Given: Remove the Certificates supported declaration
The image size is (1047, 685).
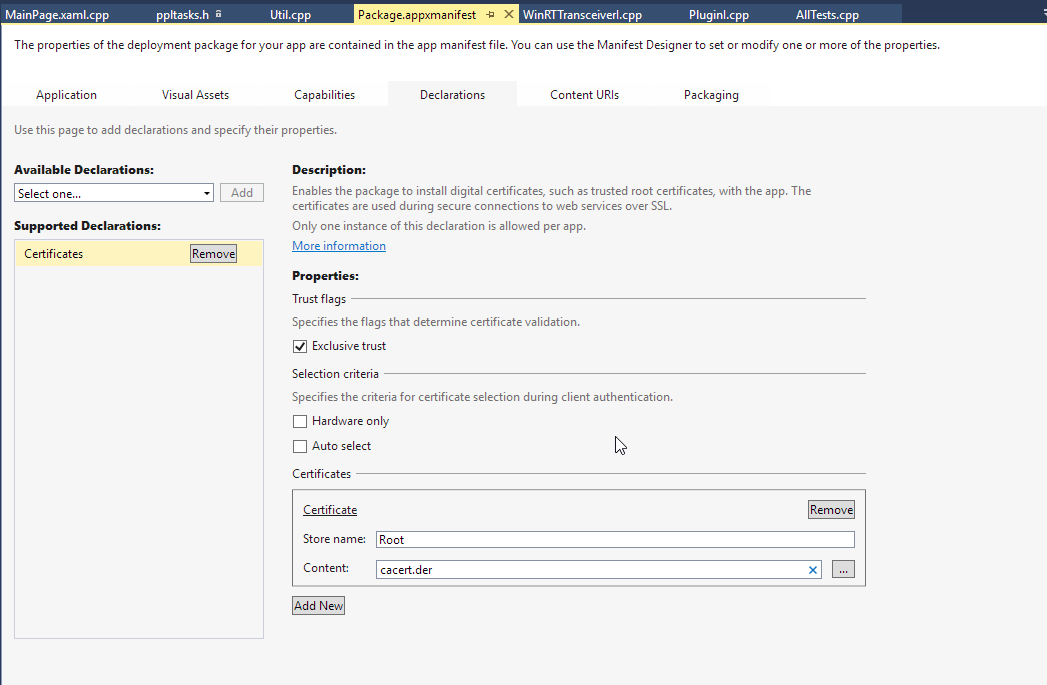Looking at the screenshot, I should [x=213, y=254].
